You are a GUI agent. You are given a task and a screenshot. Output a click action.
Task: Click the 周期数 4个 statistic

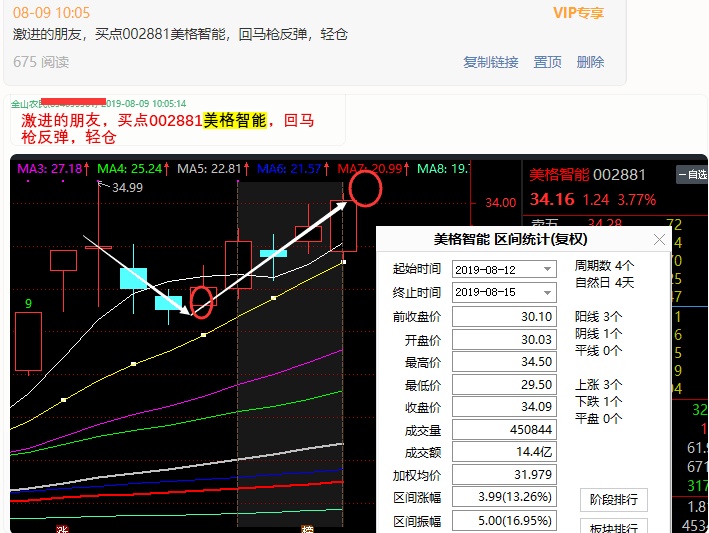[x=605, y=265]
